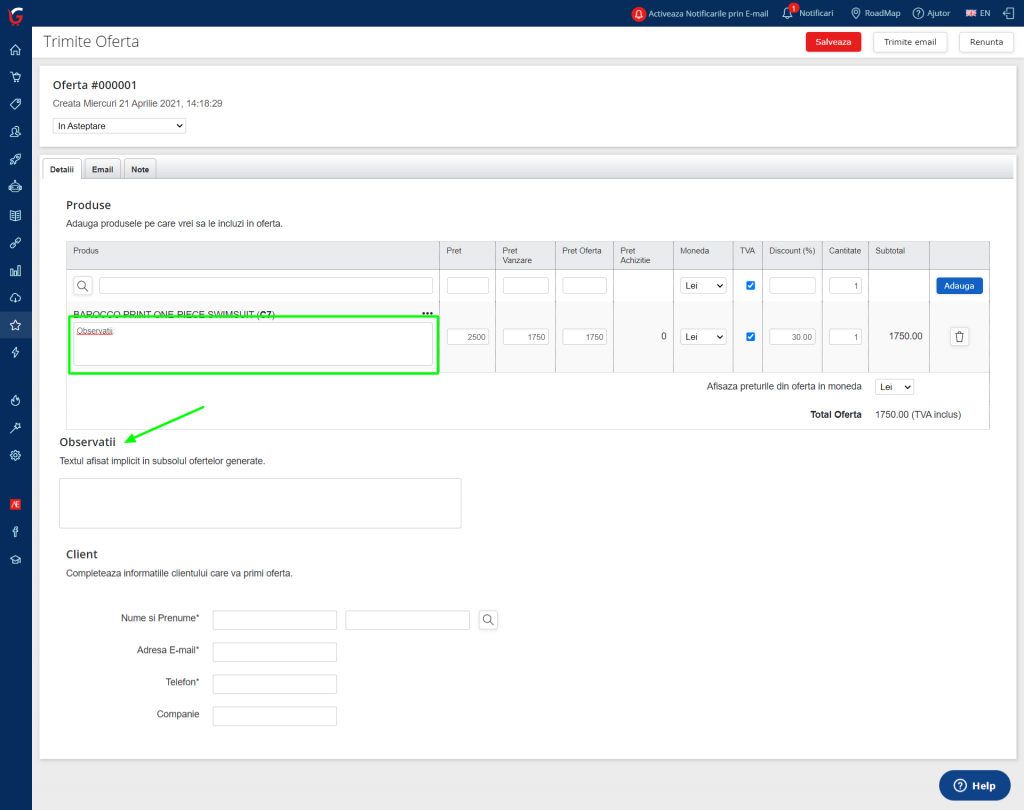Image resolution: width=1024 pixels, height=810 pixels.
Task: Open the Afisaza preturile moneda dropdown
Action: pyautogui.click(x=894, y=387)
